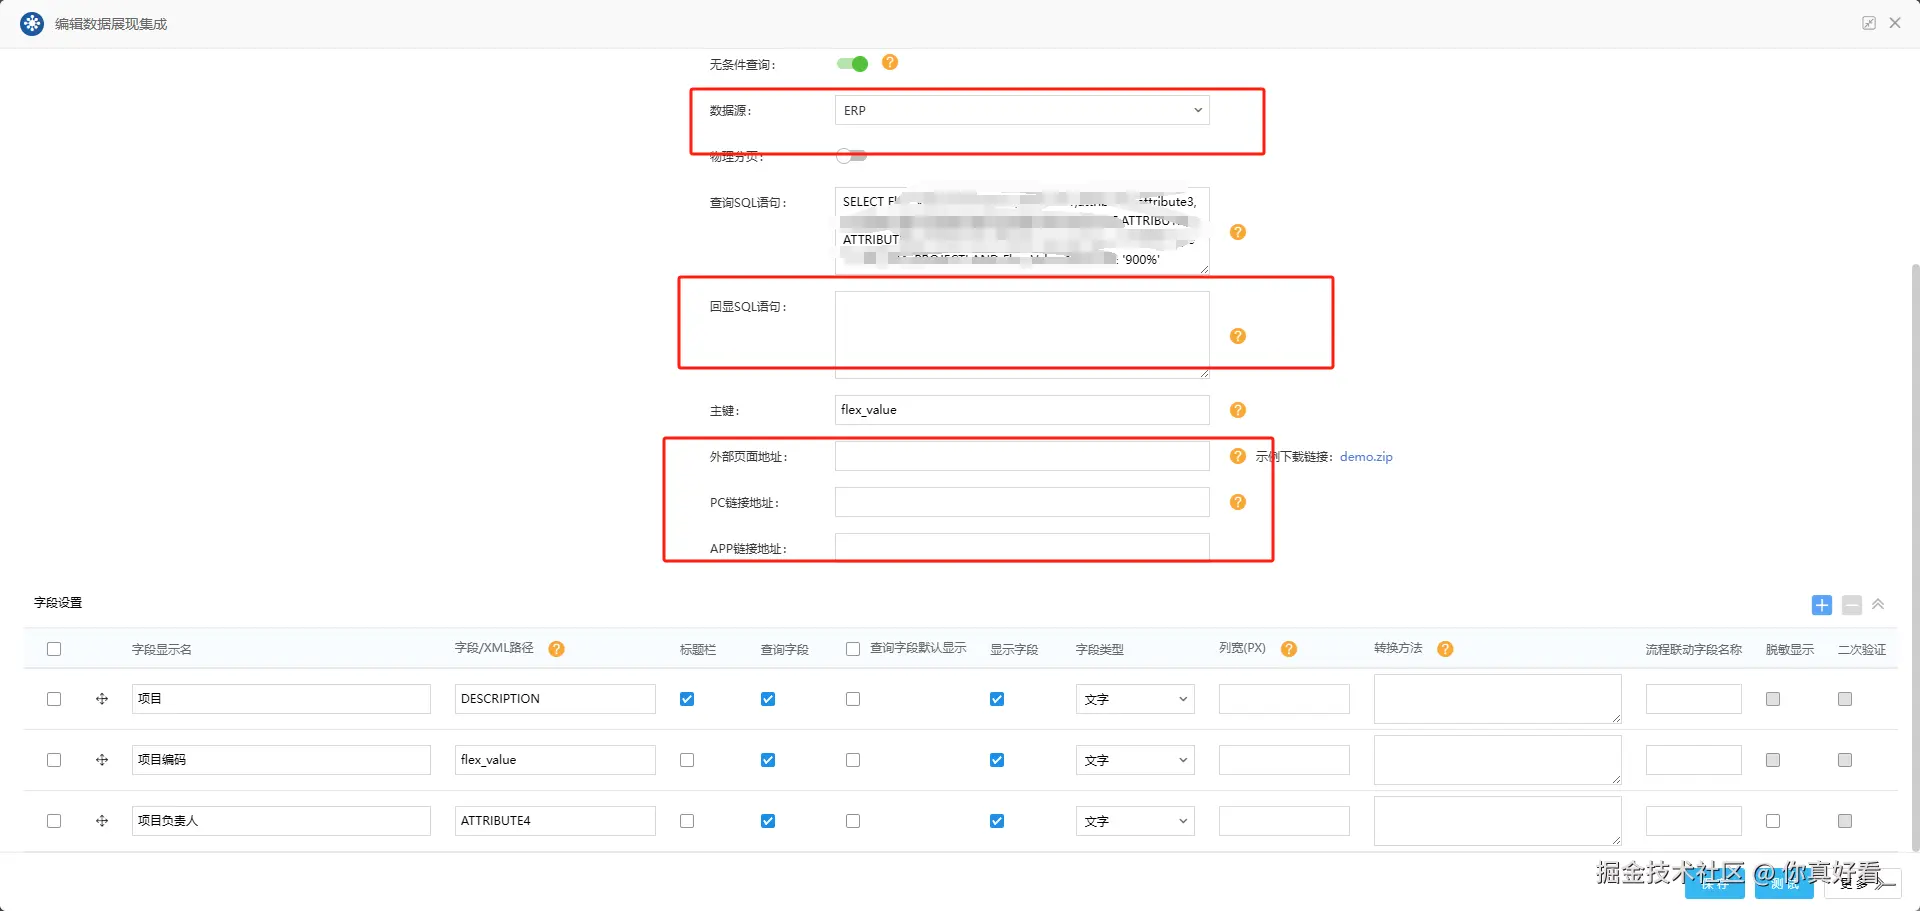Click the blue 保存 button
This screenshot has height=911, width=1920.
coord(1714,884)
